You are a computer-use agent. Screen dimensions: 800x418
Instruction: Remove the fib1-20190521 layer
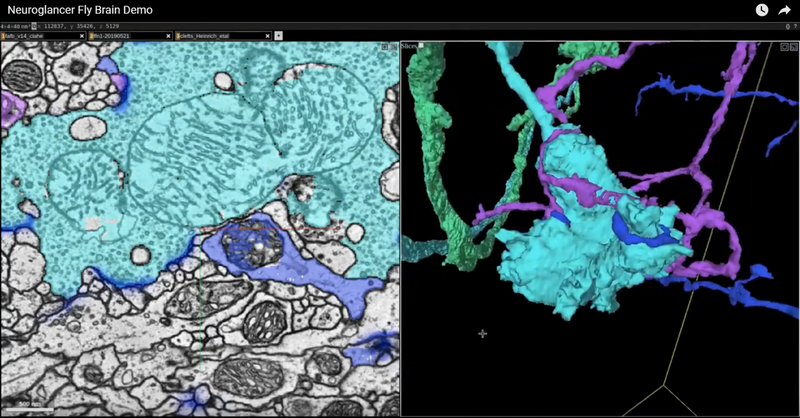[166, 35]
